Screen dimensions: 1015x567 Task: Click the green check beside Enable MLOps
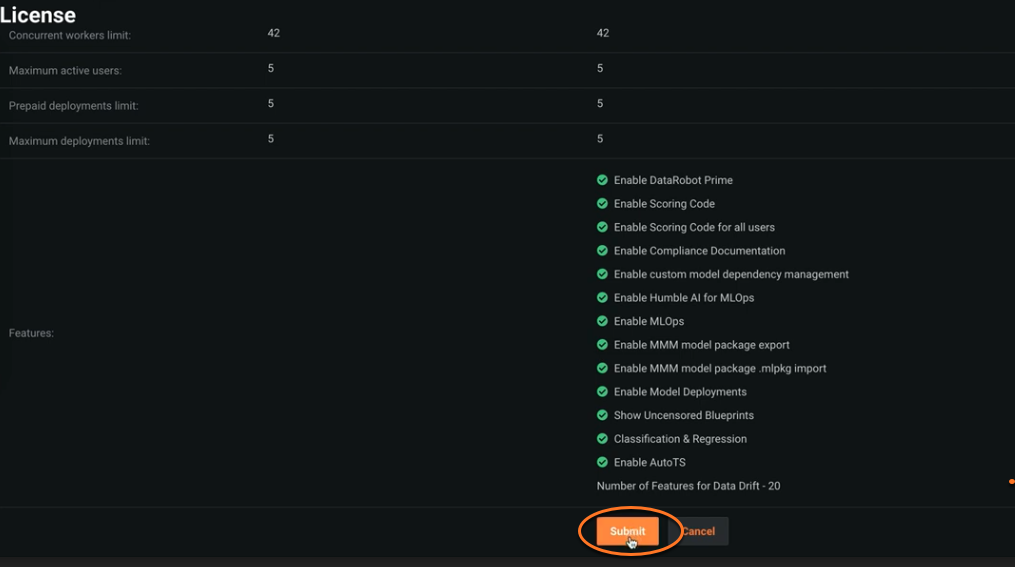(x=602, y=321)
